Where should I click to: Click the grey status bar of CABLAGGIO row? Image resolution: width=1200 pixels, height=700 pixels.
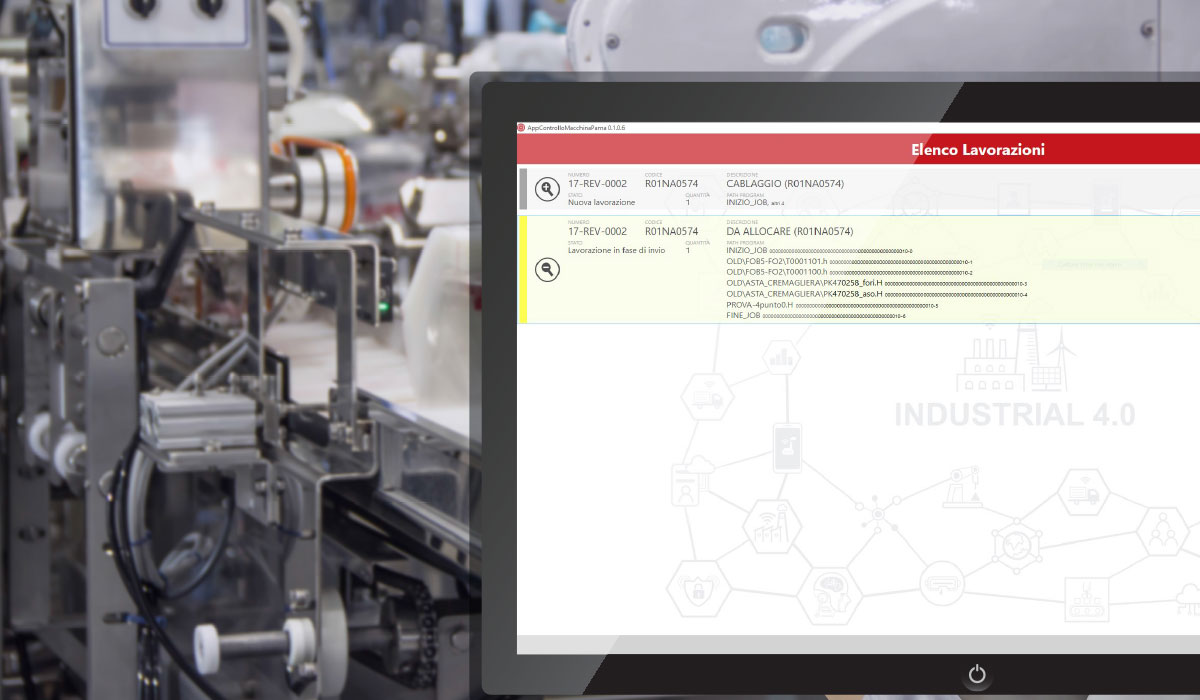tap(523, 189)
